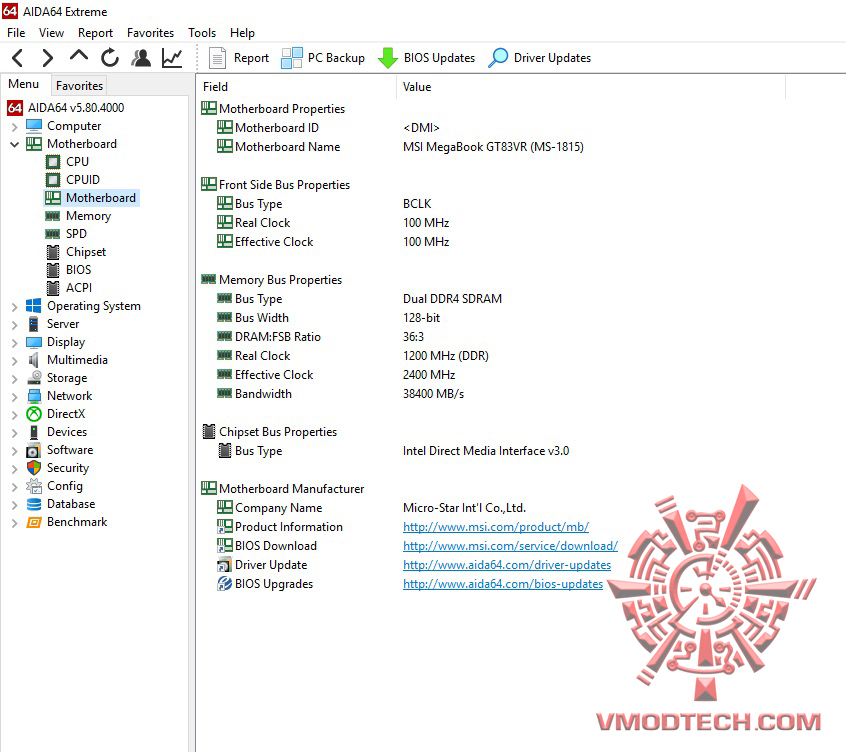Click the DirectX Xbox icon

[34, 414]
